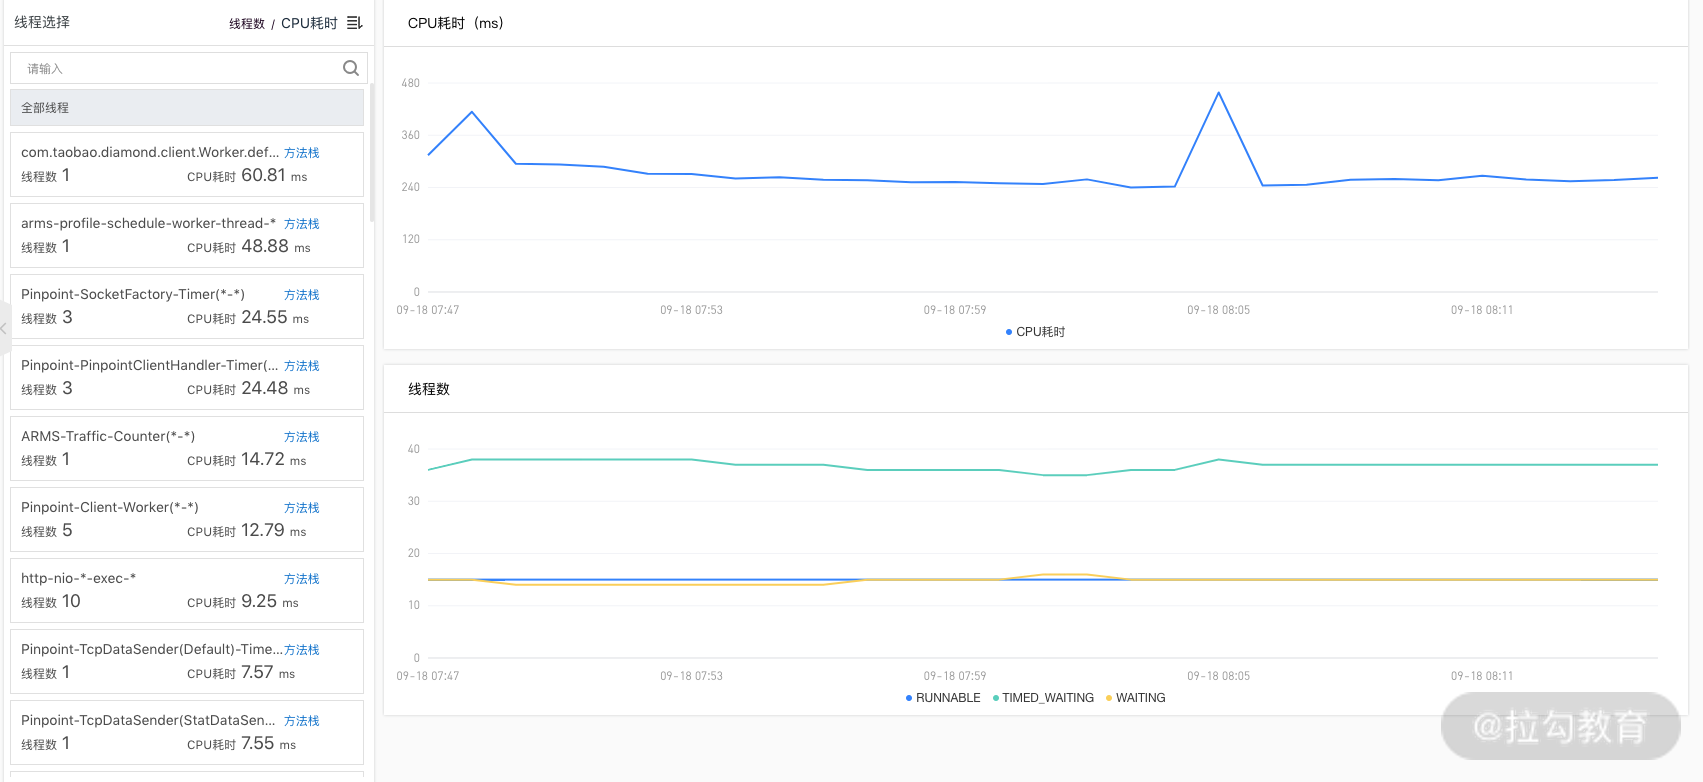Toggle WAITING series in legend
1703x782 pixels.
(x=1135, y=698)
